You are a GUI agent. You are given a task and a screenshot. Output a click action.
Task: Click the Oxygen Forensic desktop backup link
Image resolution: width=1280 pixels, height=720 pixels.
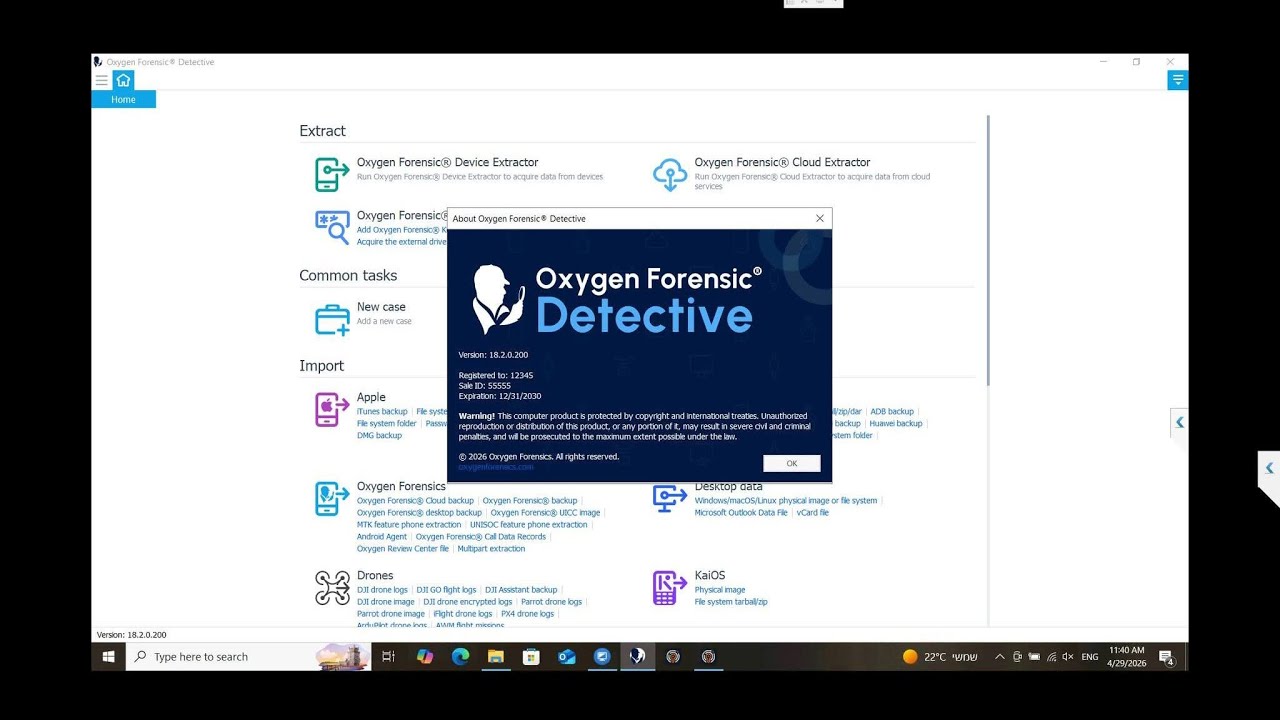tap(419, 512)
